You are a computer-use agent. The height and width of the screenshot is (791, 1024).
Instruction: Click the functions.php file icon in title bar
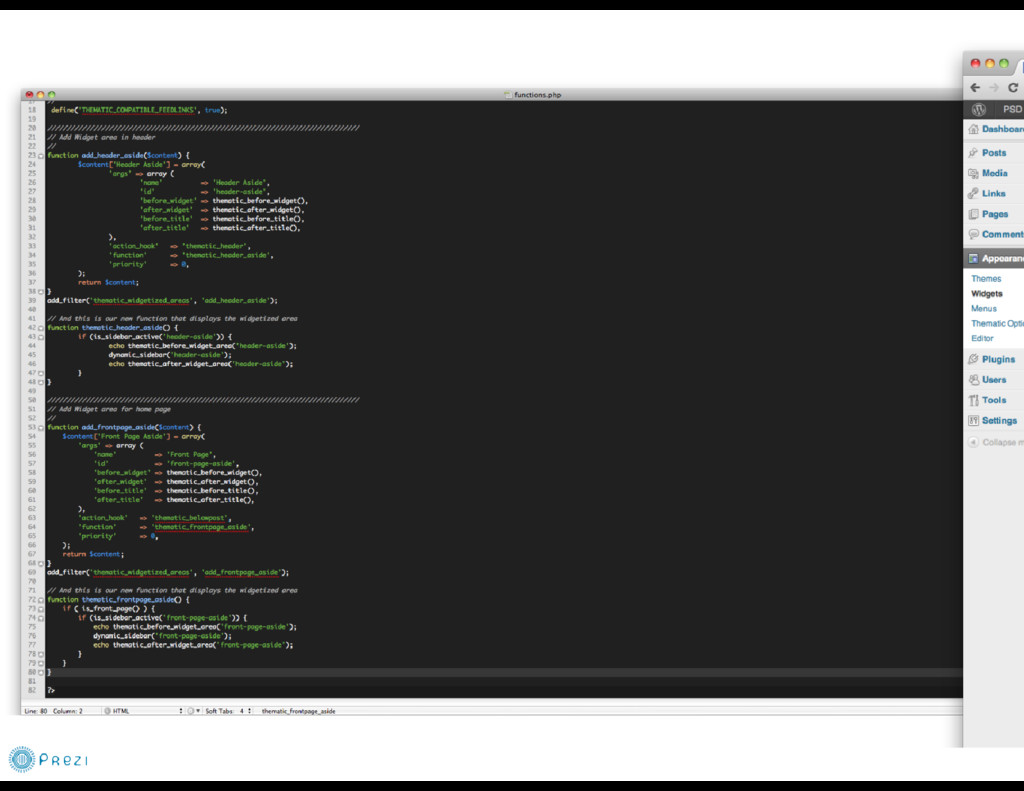(x=507, y=95)
